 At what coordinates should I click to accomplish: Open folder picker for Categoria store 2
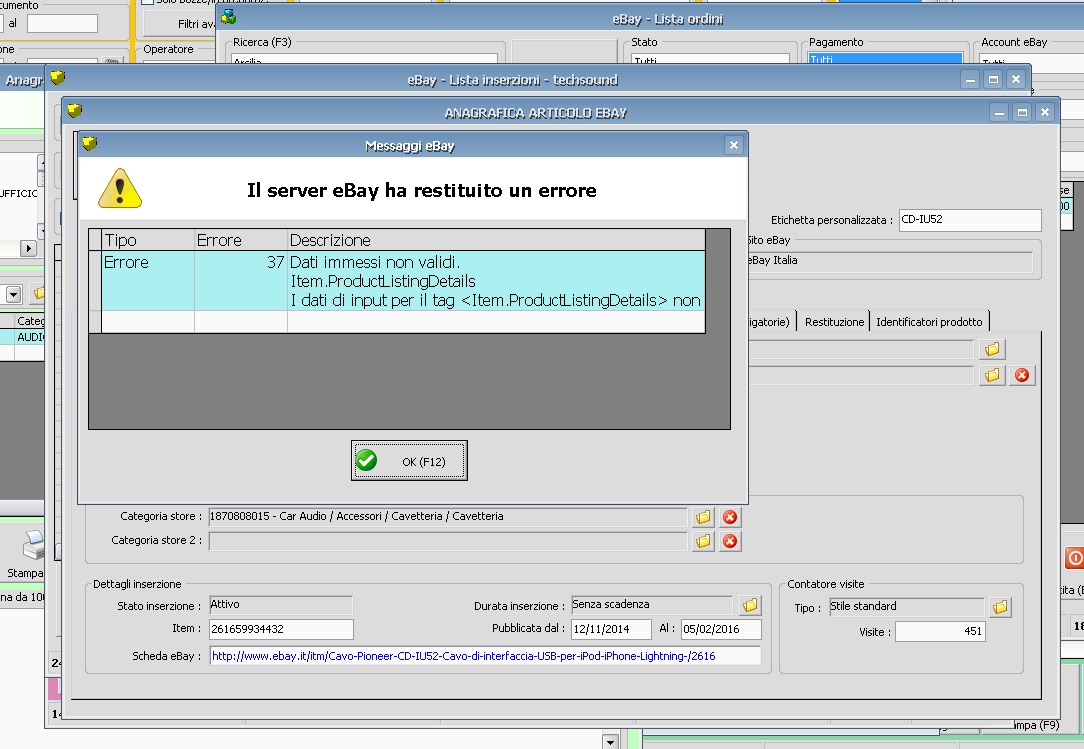(703, 541)
